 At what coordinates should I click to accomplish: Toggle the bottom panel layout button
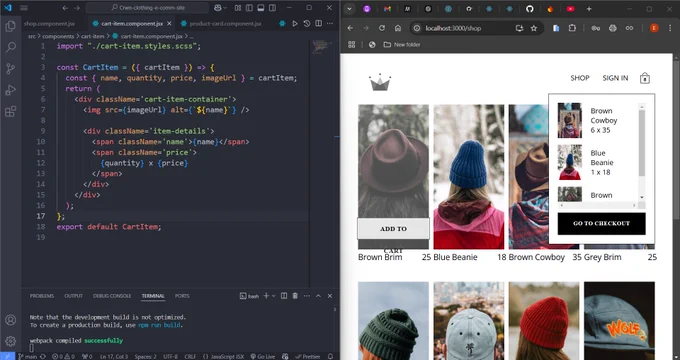(261, 8)
